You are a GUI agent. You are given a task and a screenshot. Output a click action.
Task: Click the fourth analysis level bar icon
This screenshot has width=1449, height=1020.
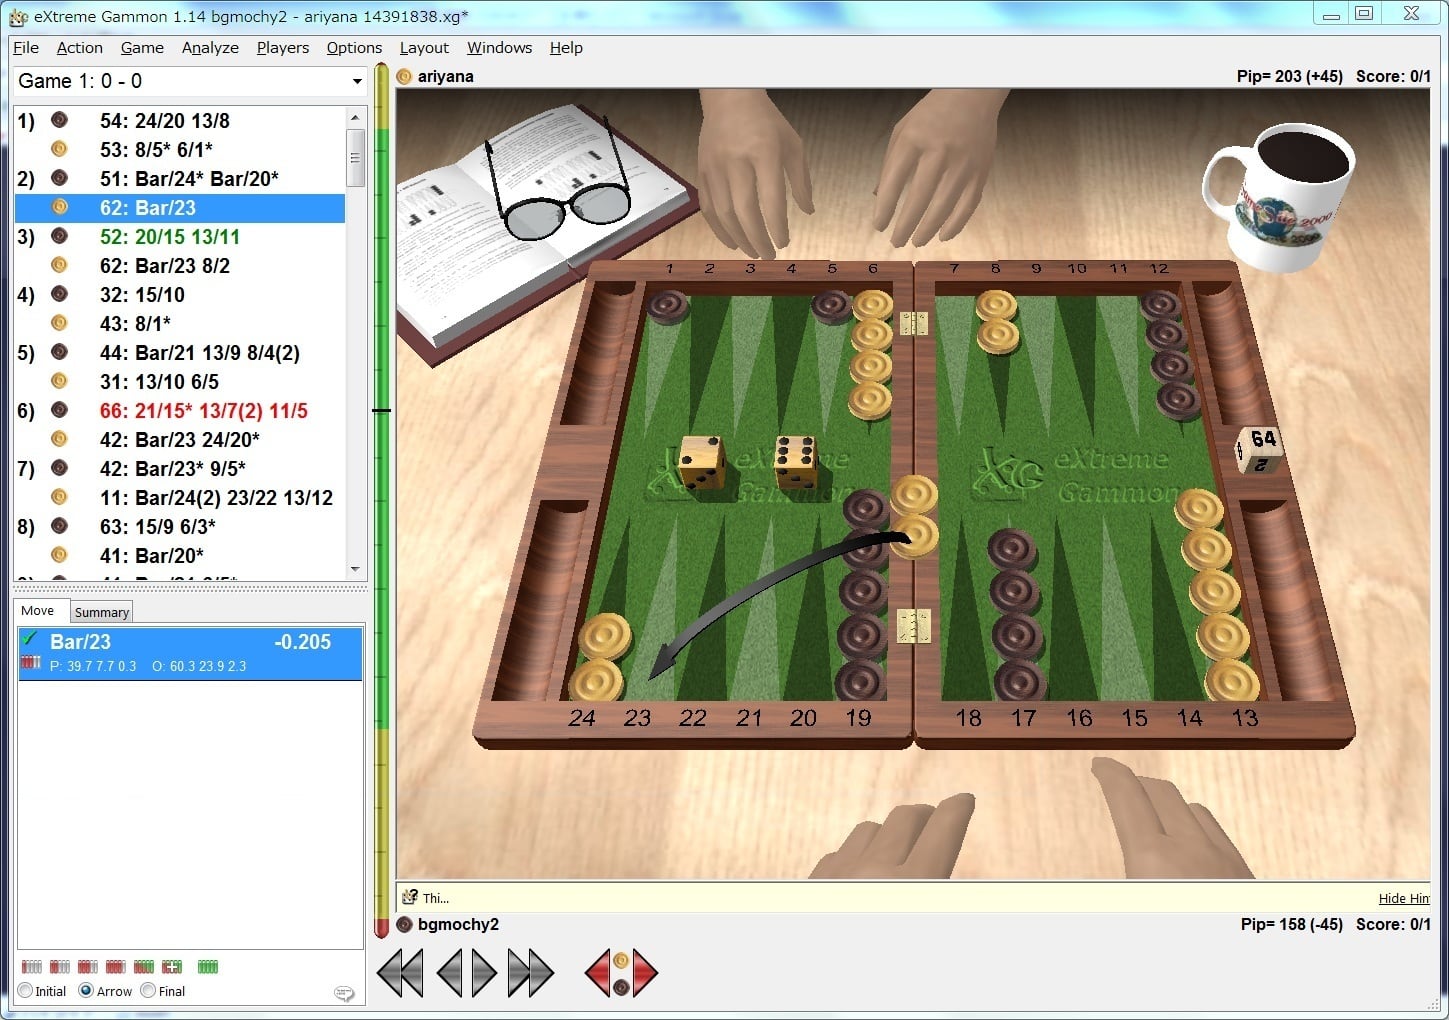116,967
